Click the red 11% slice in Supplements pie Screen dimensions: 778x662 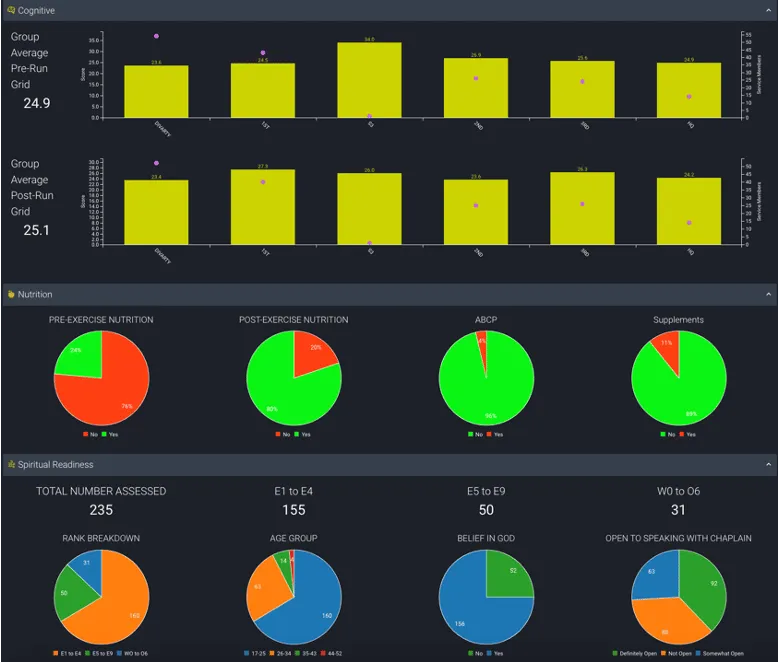[x=668, y=350]
